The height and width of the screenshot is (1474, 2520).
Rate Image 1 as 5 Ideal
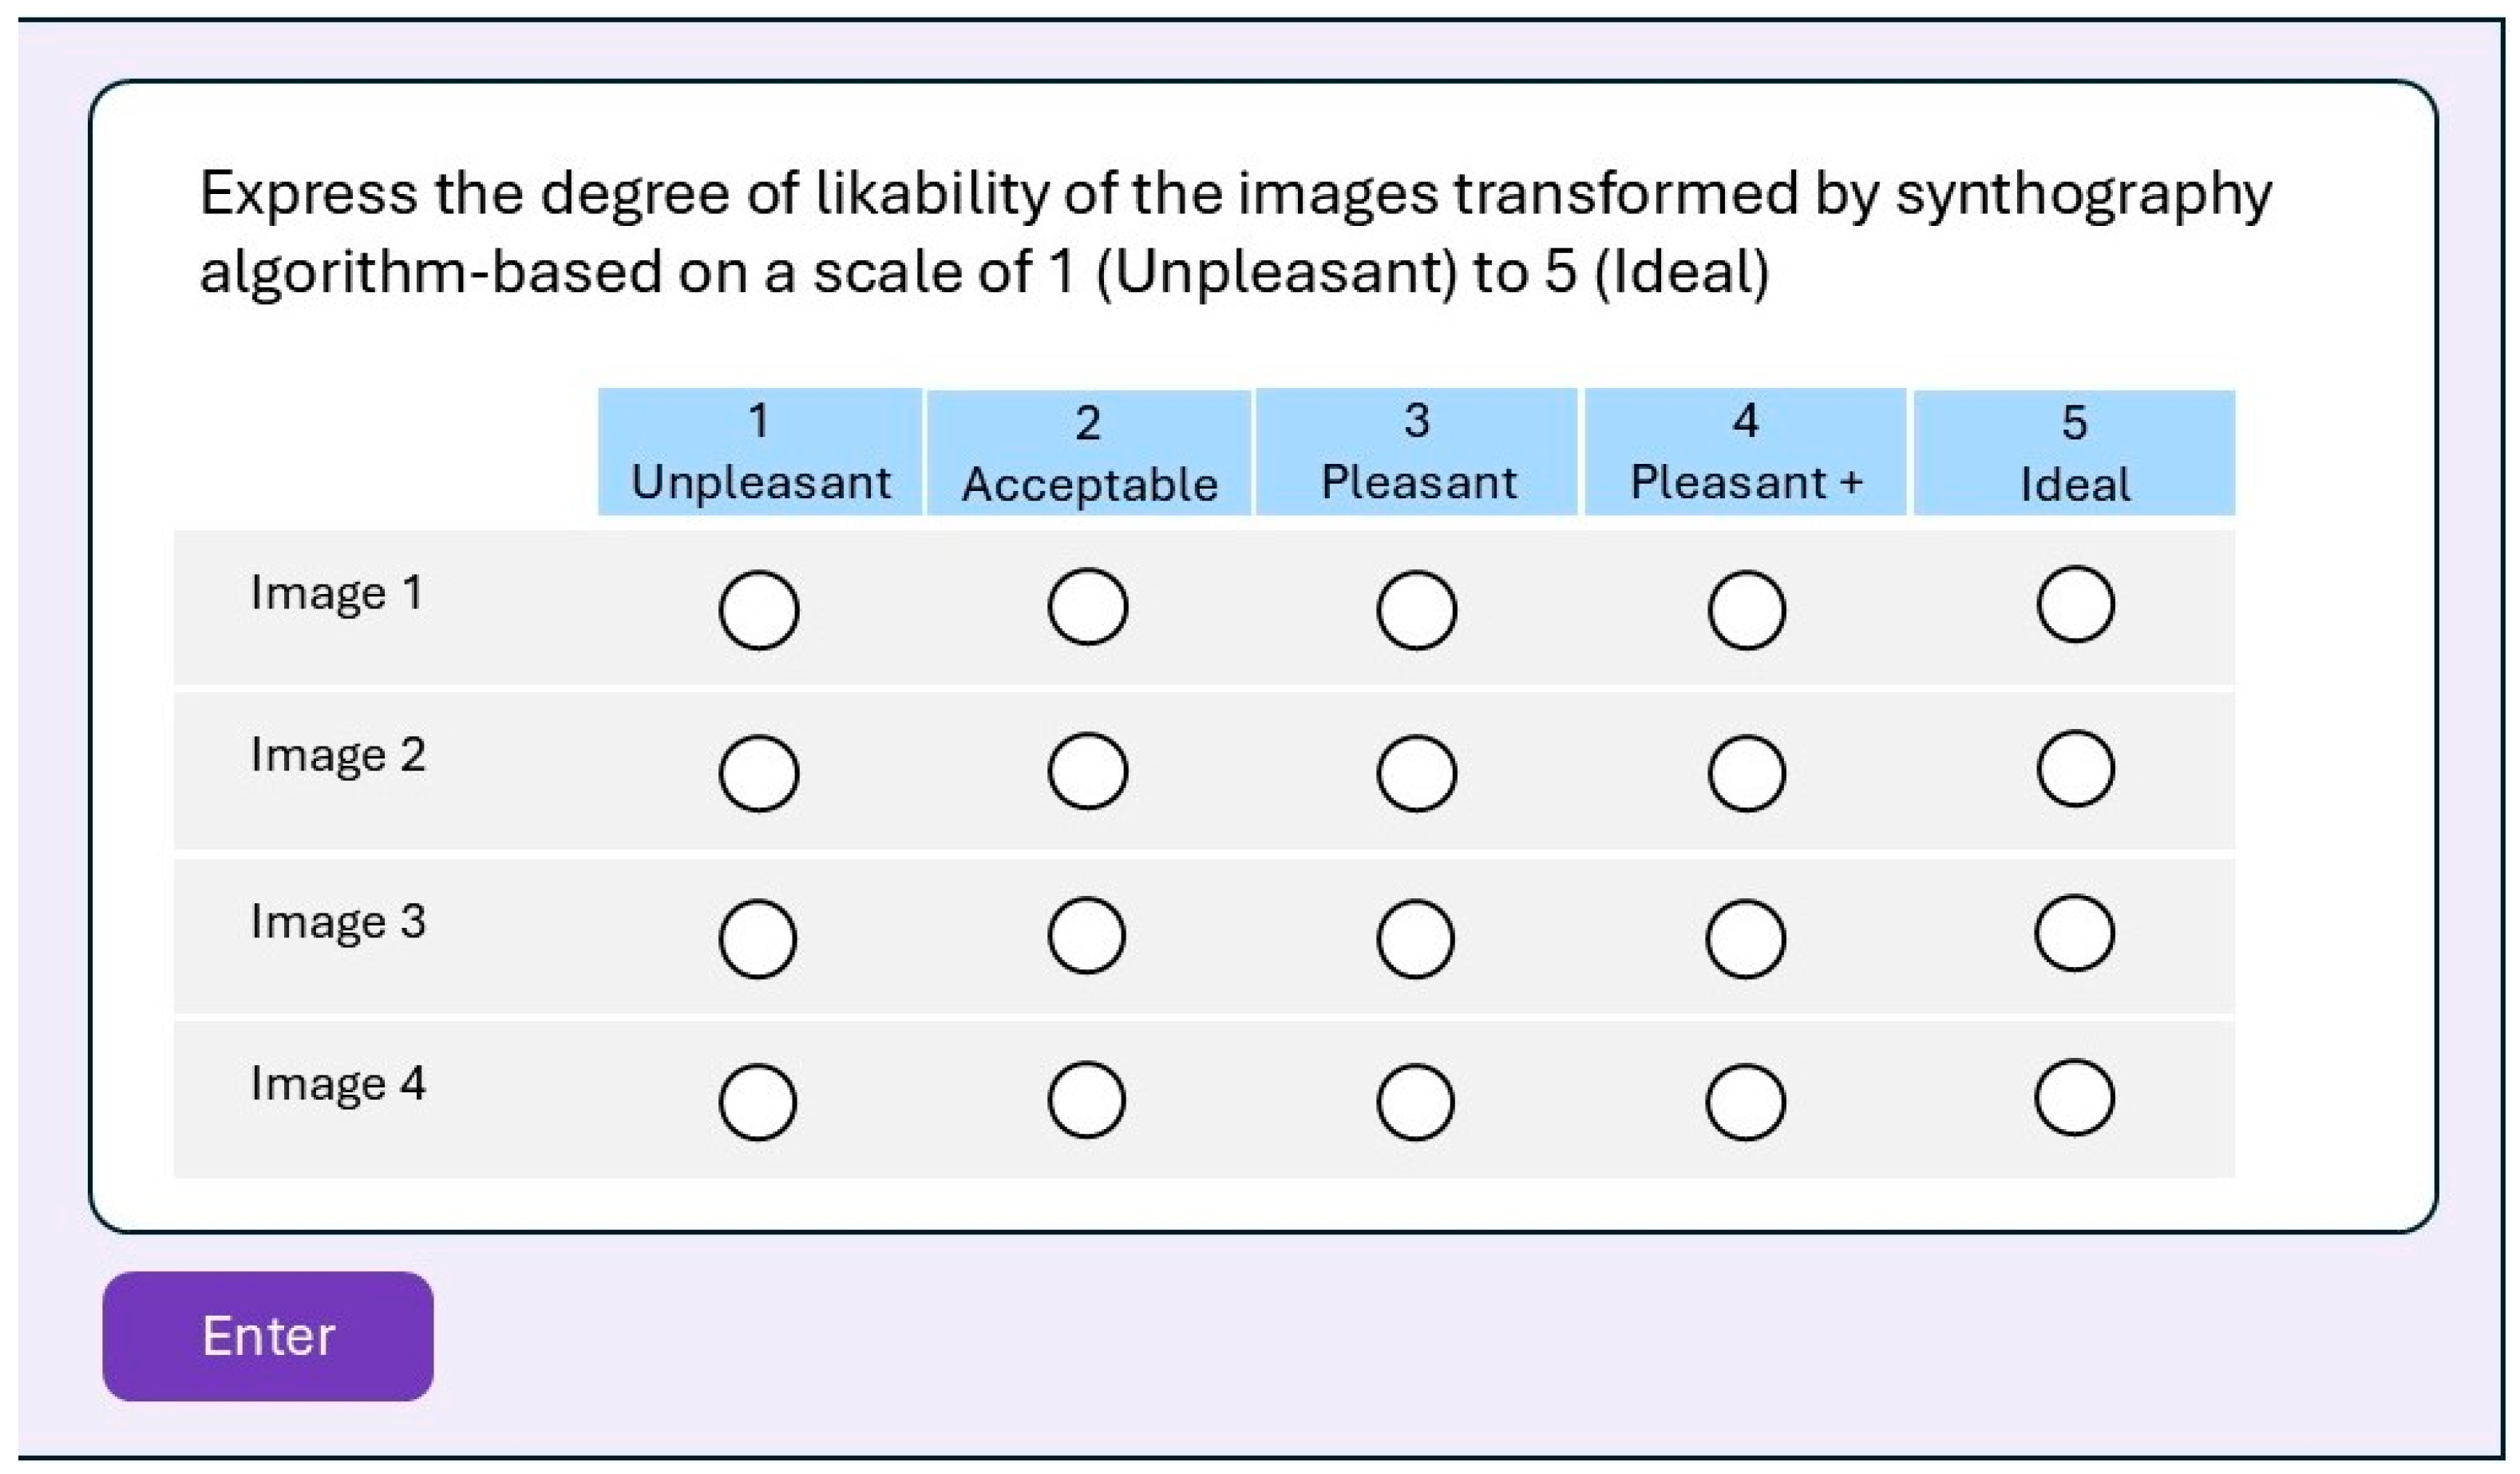[2076, 604]
